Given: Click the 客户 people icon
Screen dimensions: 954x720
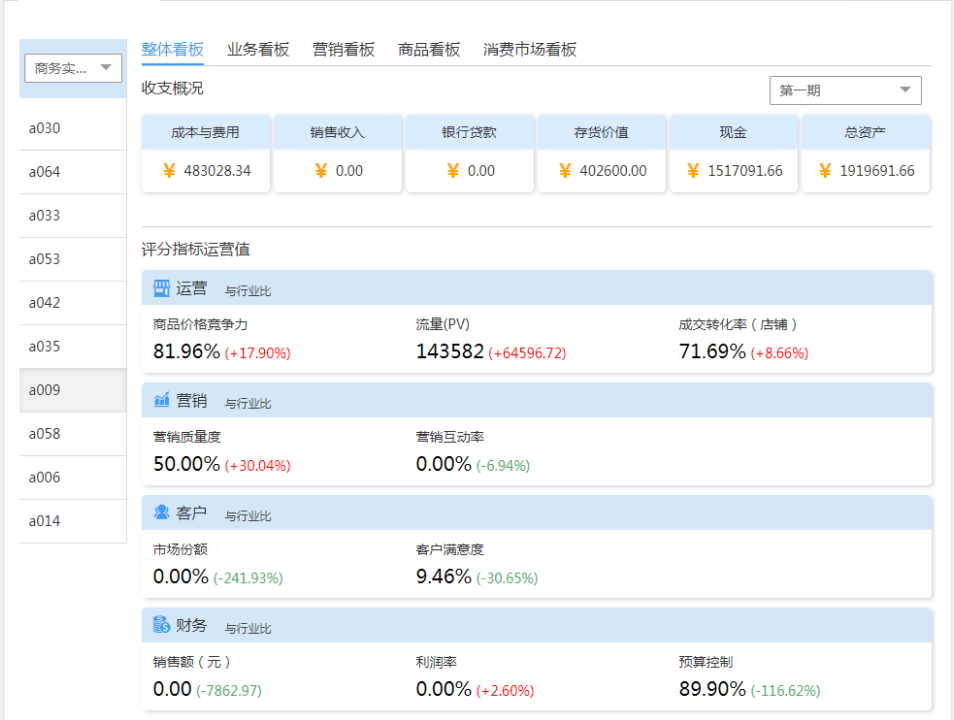Looking at the screenshot, I should coord(161,513).
